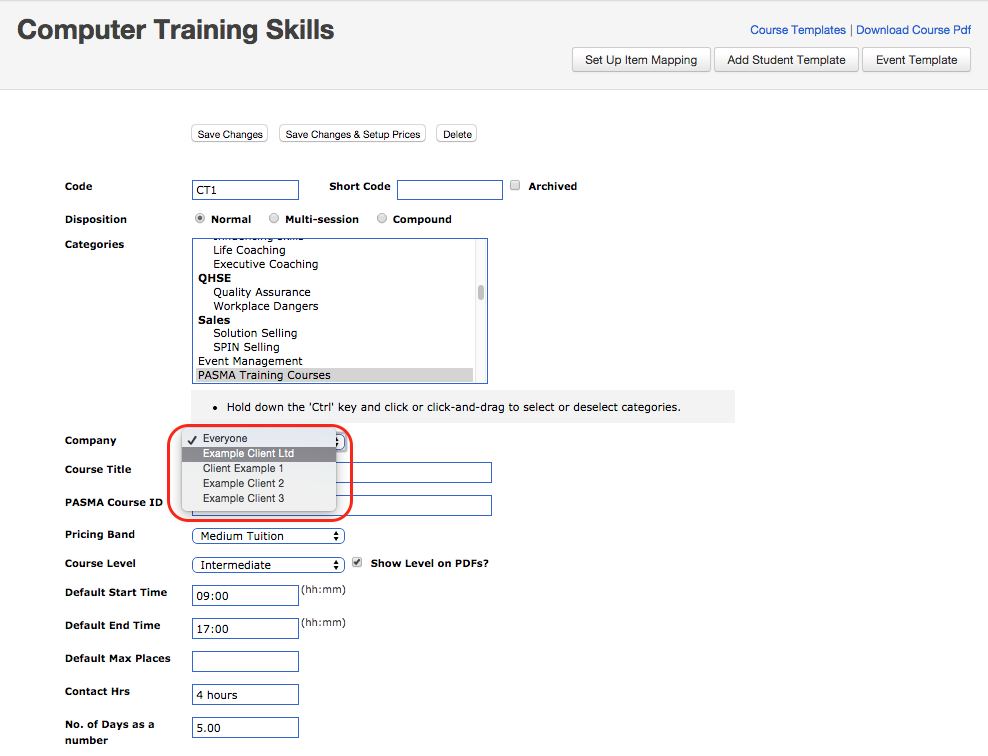988x756 pixels.
Task: Focus the Short Code input field
Action: pyautogui.click(x=450, y=190)
